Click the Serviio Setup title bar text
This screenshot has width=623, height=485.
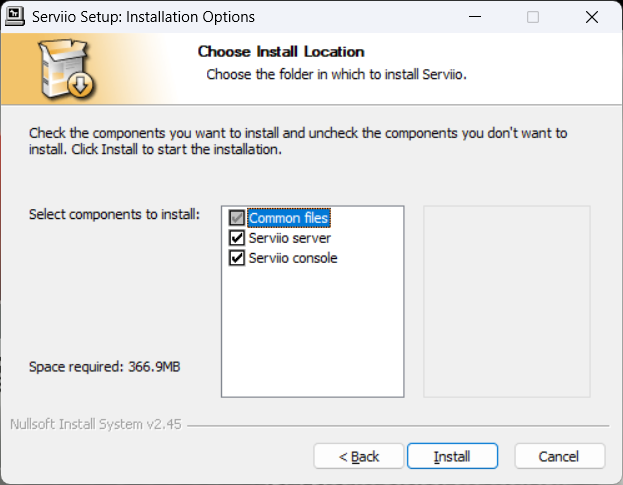pos(143,17)
